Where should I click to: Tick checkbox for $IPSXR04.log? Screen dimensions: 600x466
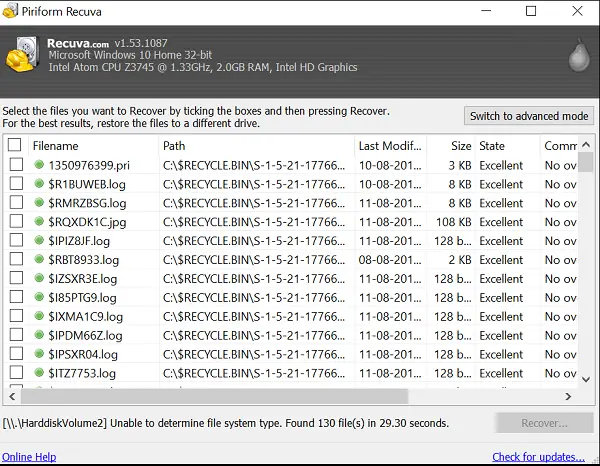click(16, 354)
